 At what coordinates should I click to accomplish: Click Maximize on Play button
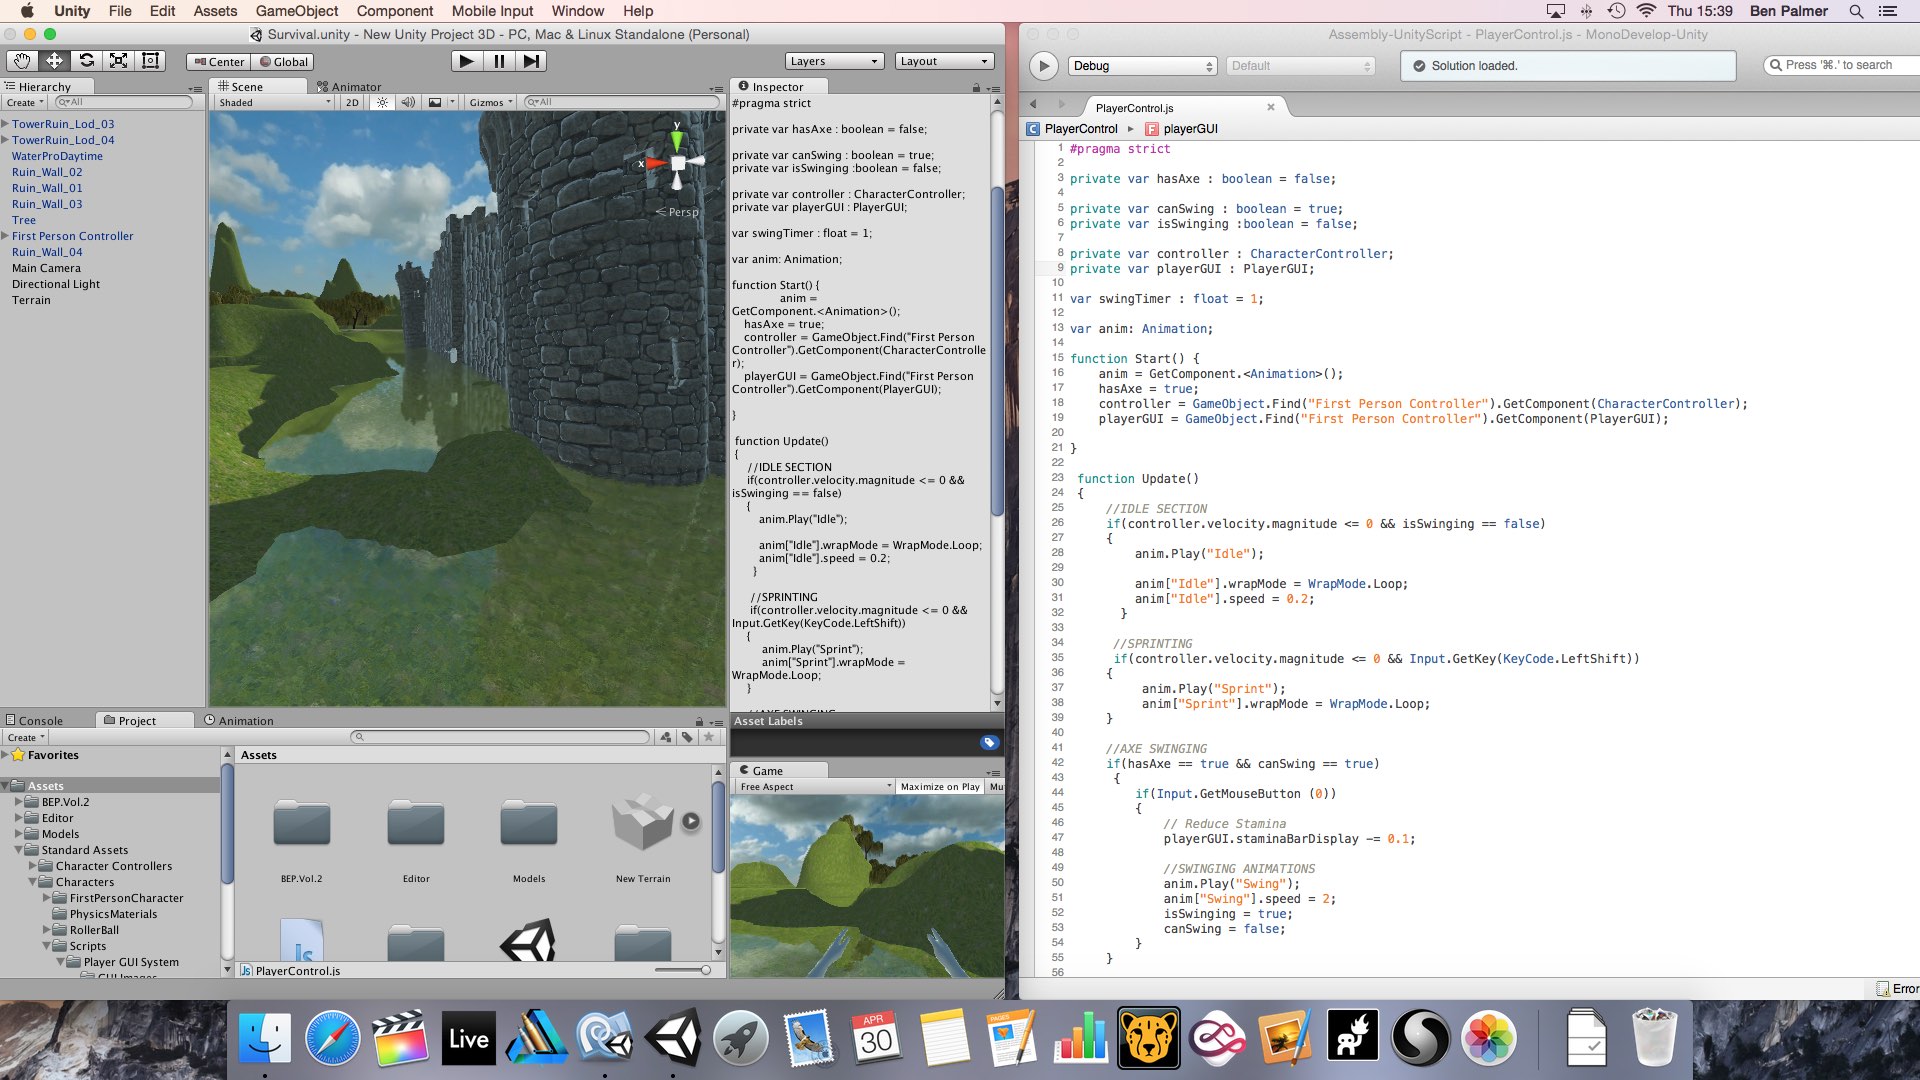[939, 787]
